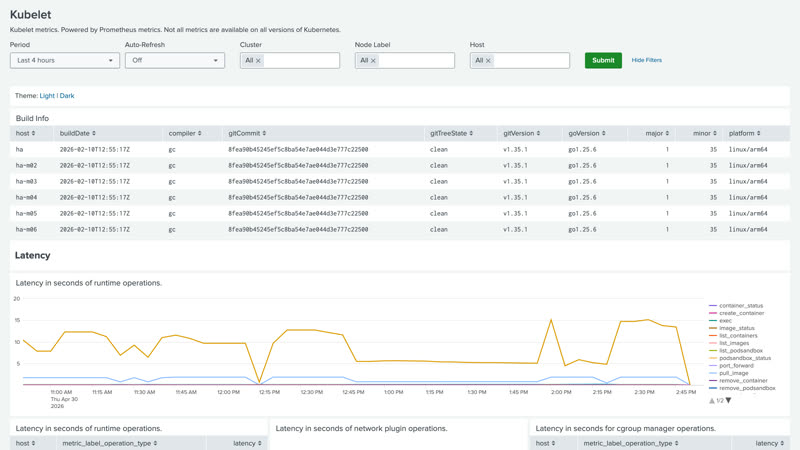Remove the All tag from Node Label filter
Image resolution: width=800 pixels, height=450 pixels.
(x=373, y=61)
